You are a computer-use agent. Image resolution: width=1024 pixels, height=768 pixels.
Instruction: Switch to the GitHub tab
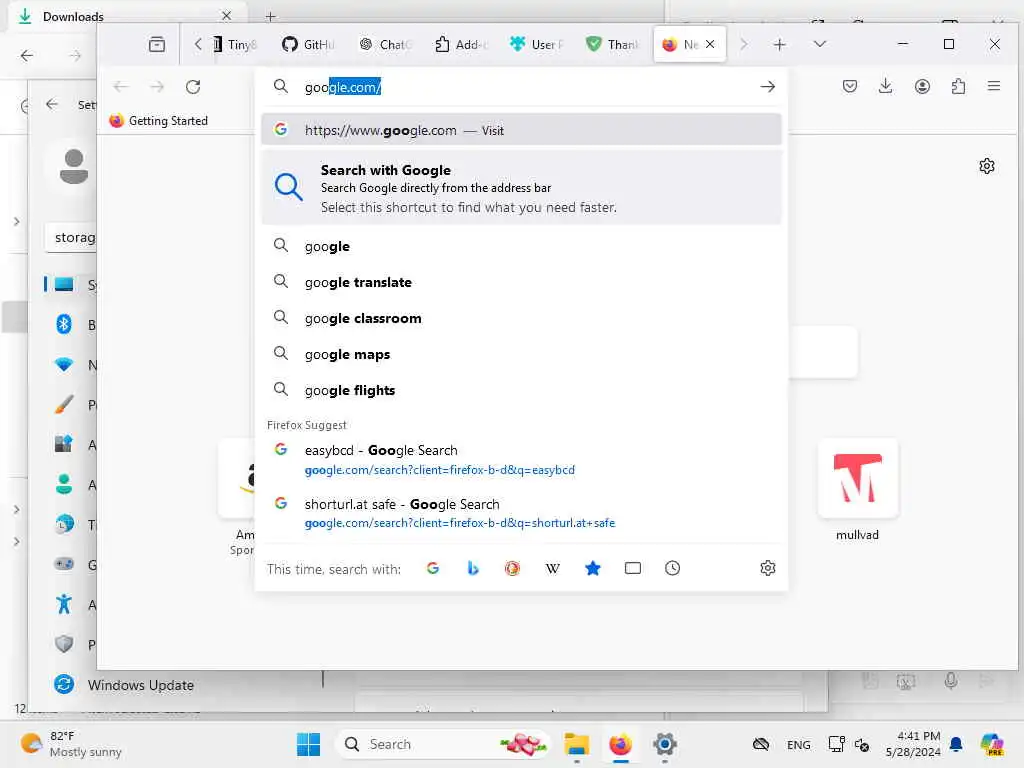click(308, 44)
